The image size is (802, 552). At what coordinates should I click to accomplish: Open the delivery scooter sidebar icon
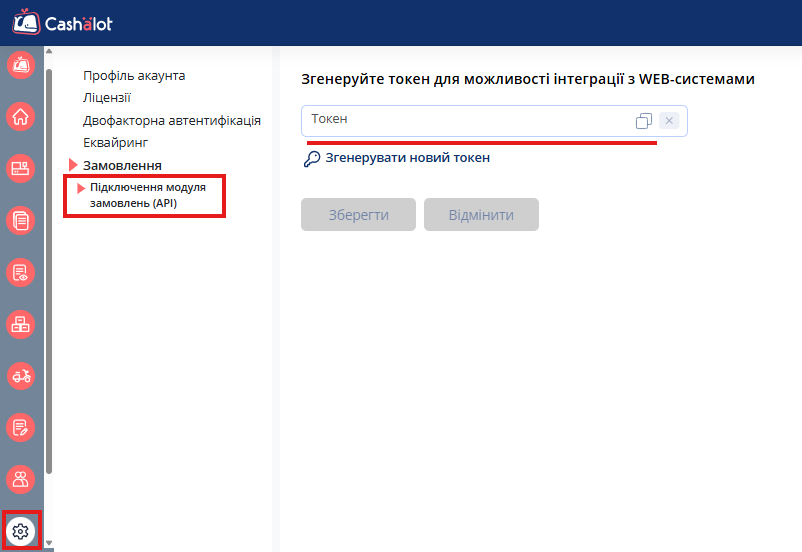pos(20,376)
